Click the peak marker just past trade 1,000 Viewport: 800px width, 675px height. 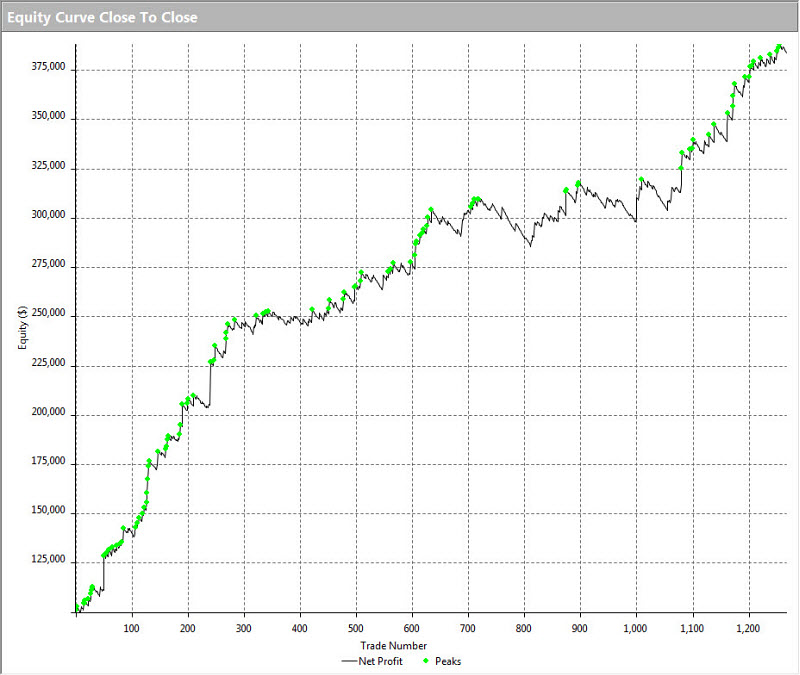point(641,179)
